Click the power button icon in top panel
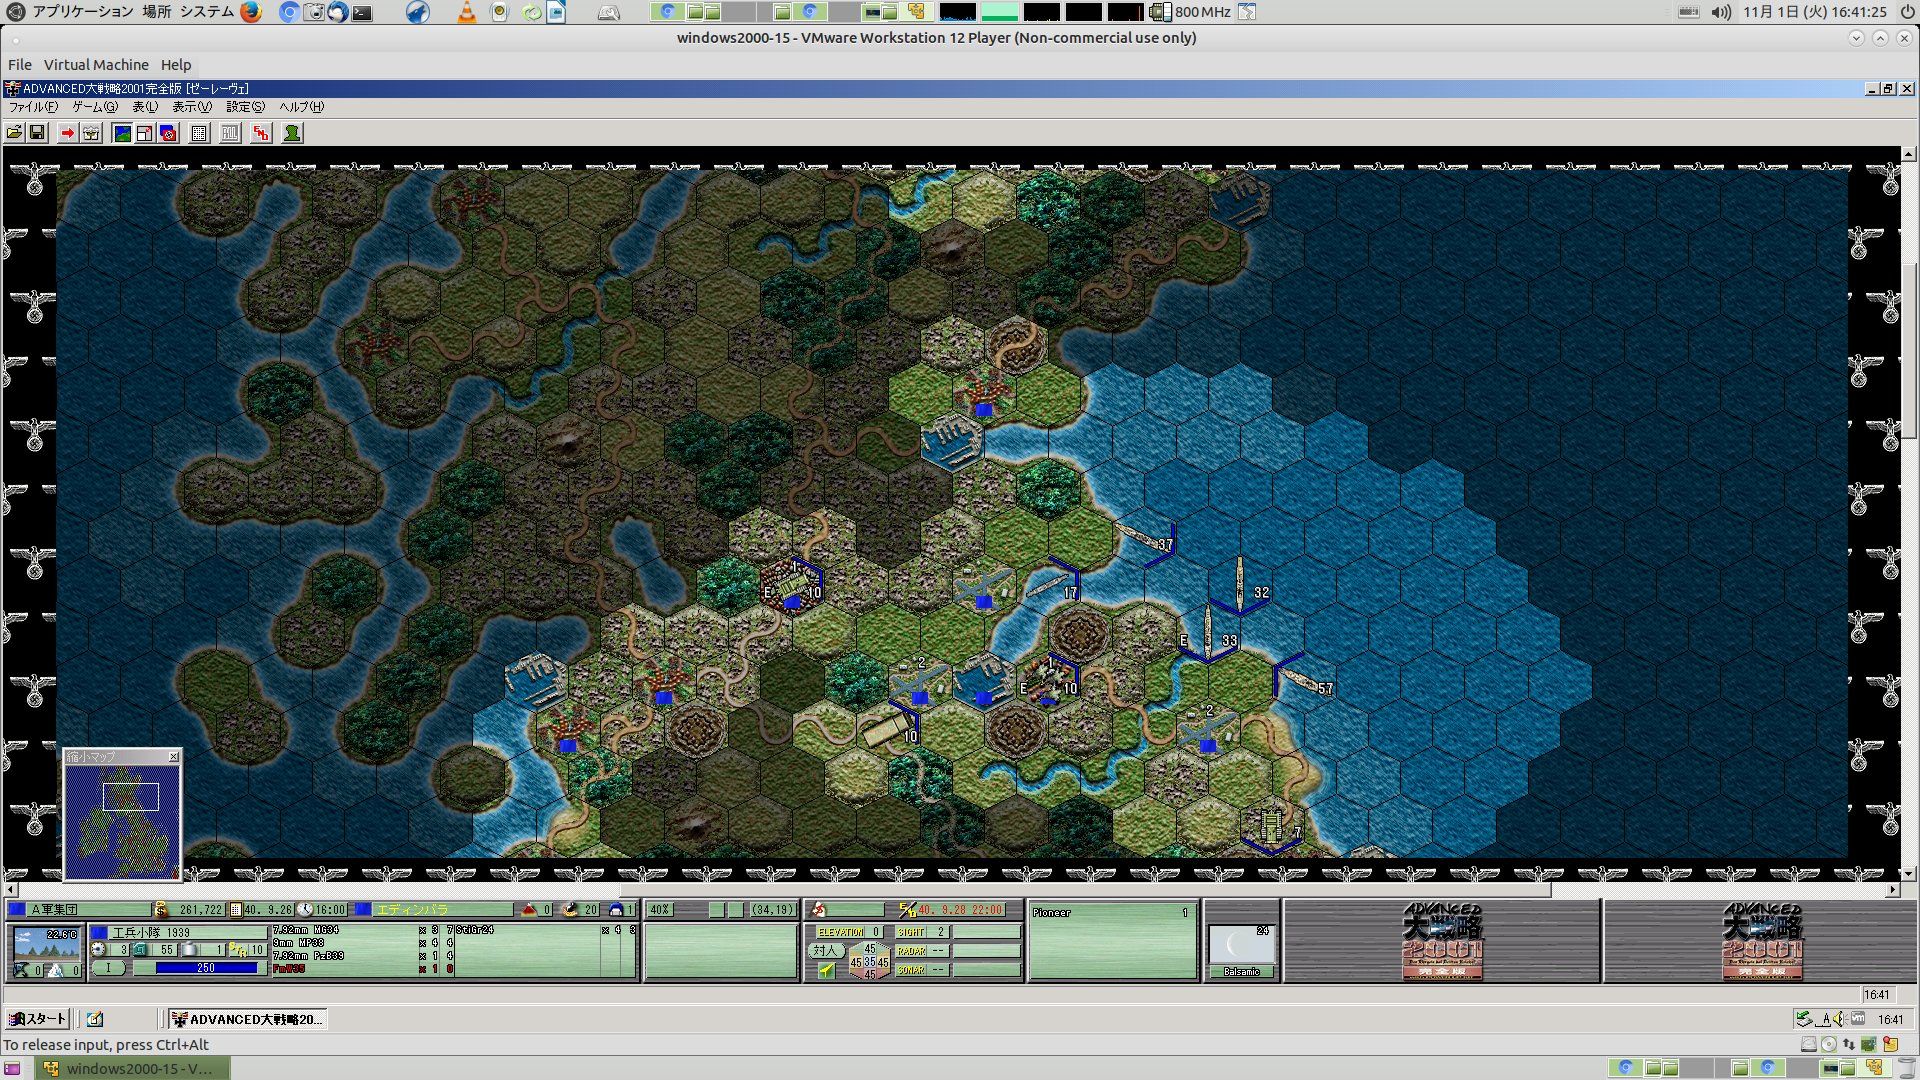1920x1080 pixels. pyautogui.click(x=1906, y=12)
